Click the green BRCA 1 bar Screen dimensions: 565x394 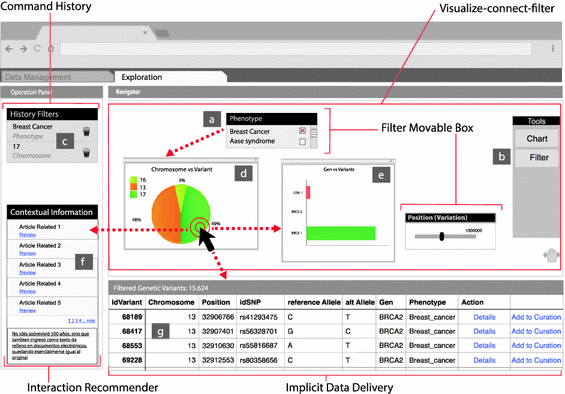(341, 233)
